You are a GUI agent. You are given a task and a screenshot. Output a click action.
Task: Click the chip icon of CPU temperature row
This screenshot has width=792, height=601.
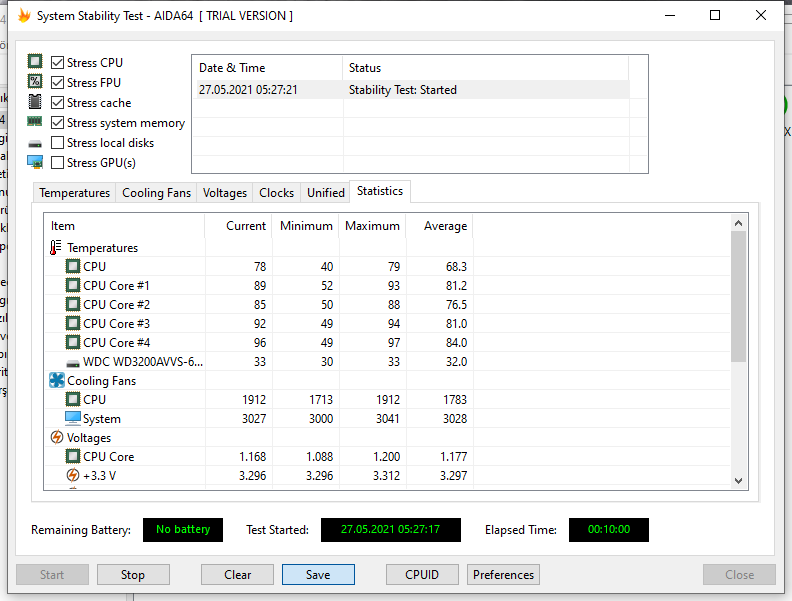pyautogui.click(x=73, y=266)
